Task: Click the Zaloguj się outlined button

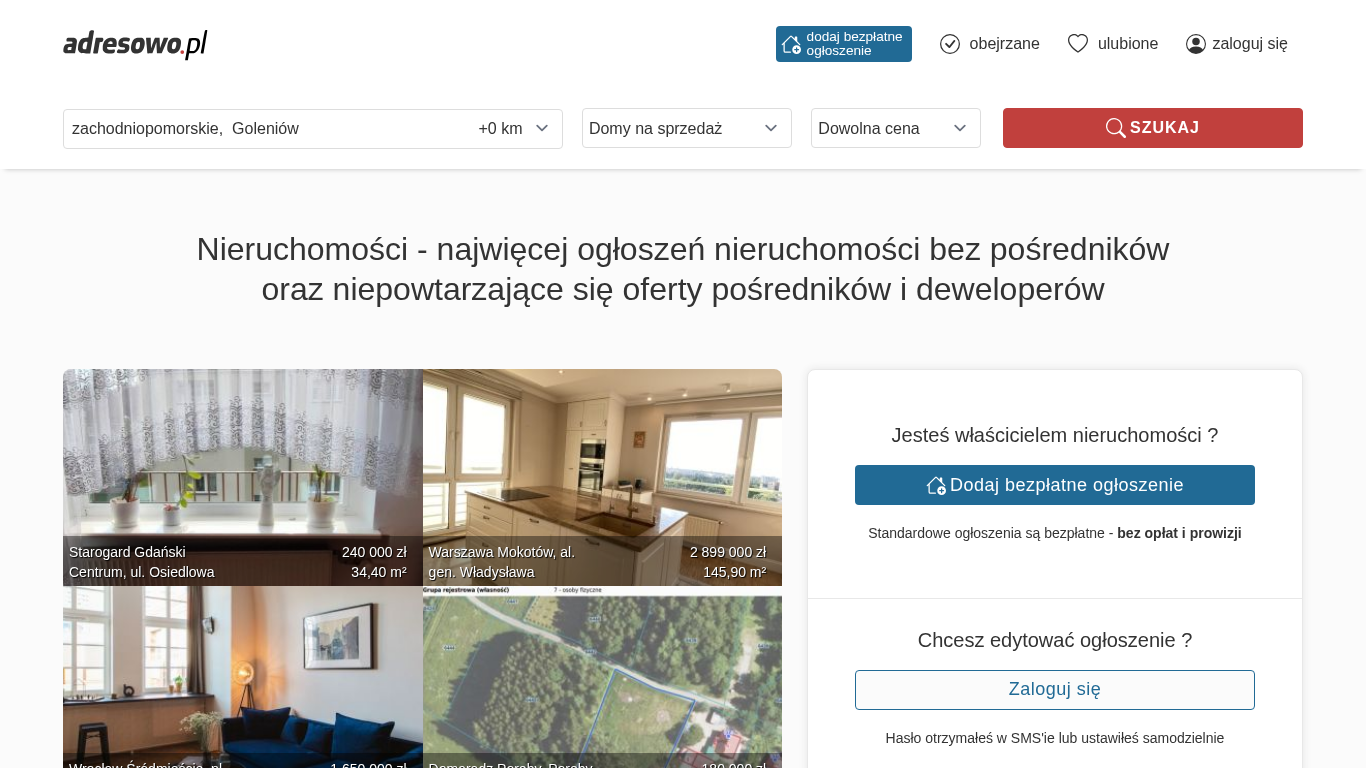Action: point(1055,690)
